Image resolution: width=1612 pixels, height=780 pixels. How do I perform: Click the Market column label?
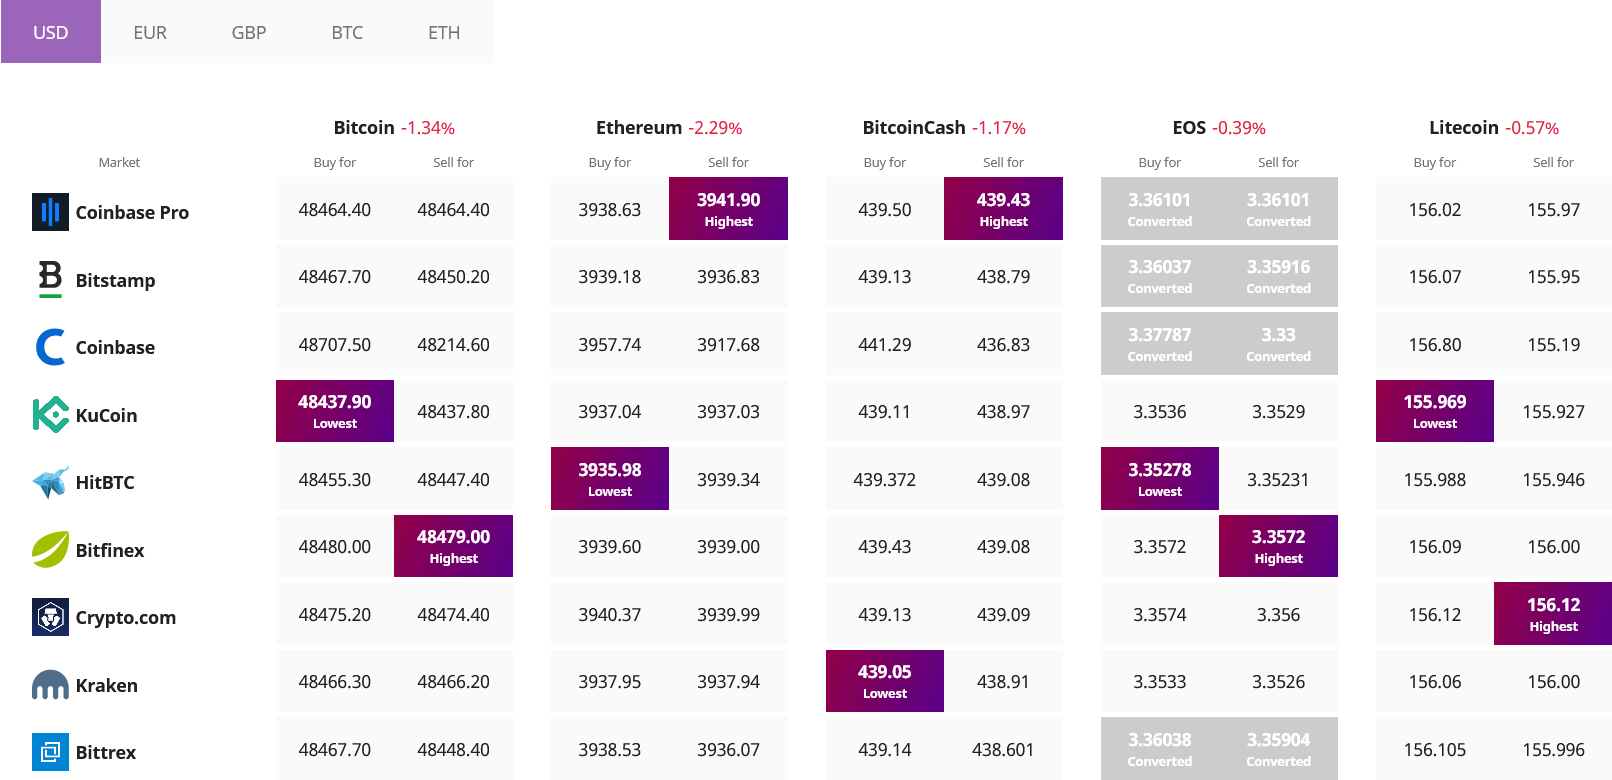coord(119,162)
